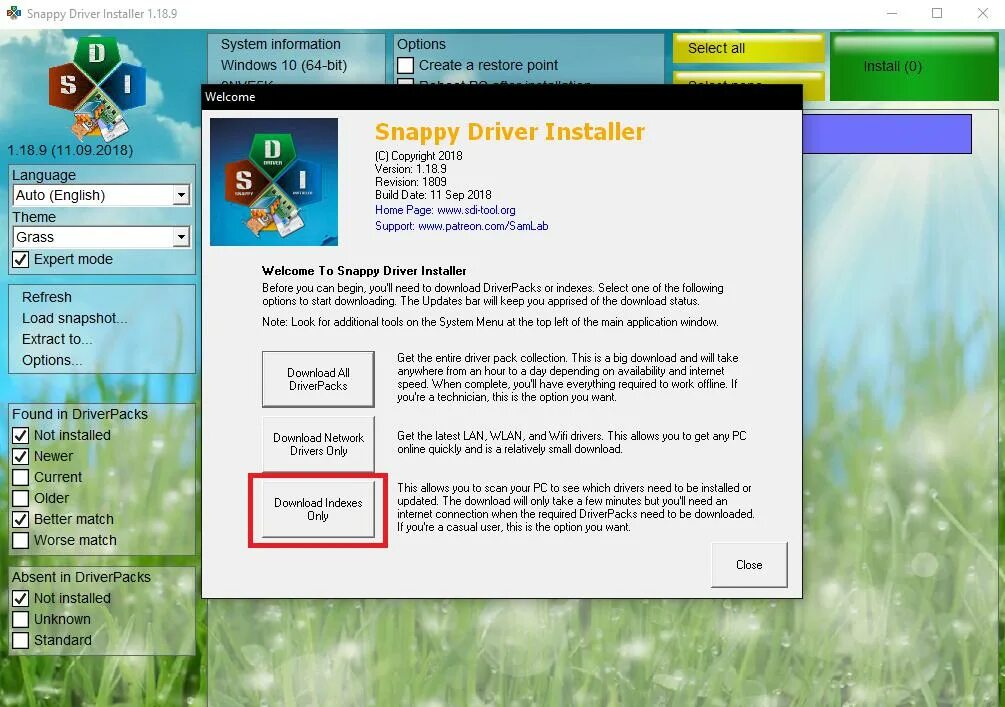This screenshot has height=707, width=1005.
Task: Click the SDI logo in the left sidebar
Action: (96, 88)
